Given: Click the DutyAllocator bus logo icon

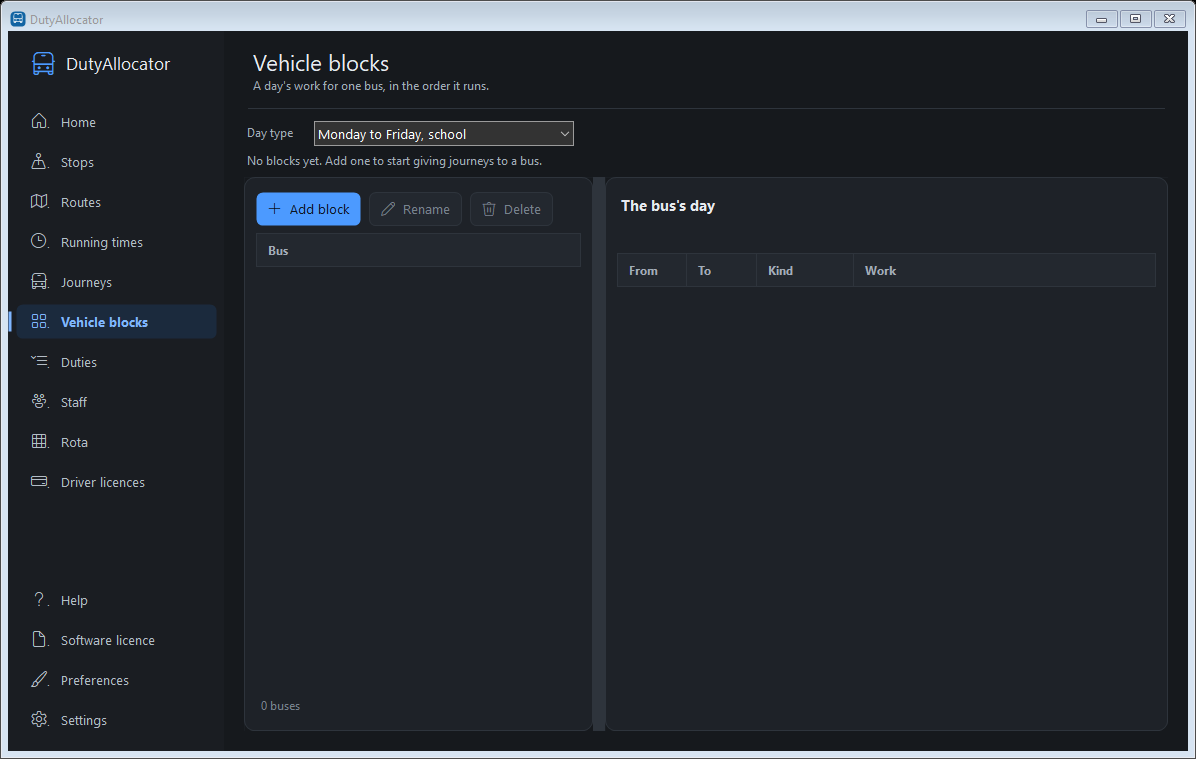Looking at the screenshot, I should (43, 64).
